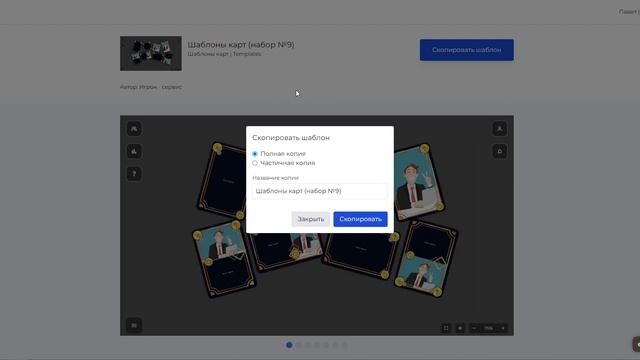The height and width of the screenshot is (360, 640).
Task: Go to the last slide pagination dot
Action: click(x=344, y=345)
